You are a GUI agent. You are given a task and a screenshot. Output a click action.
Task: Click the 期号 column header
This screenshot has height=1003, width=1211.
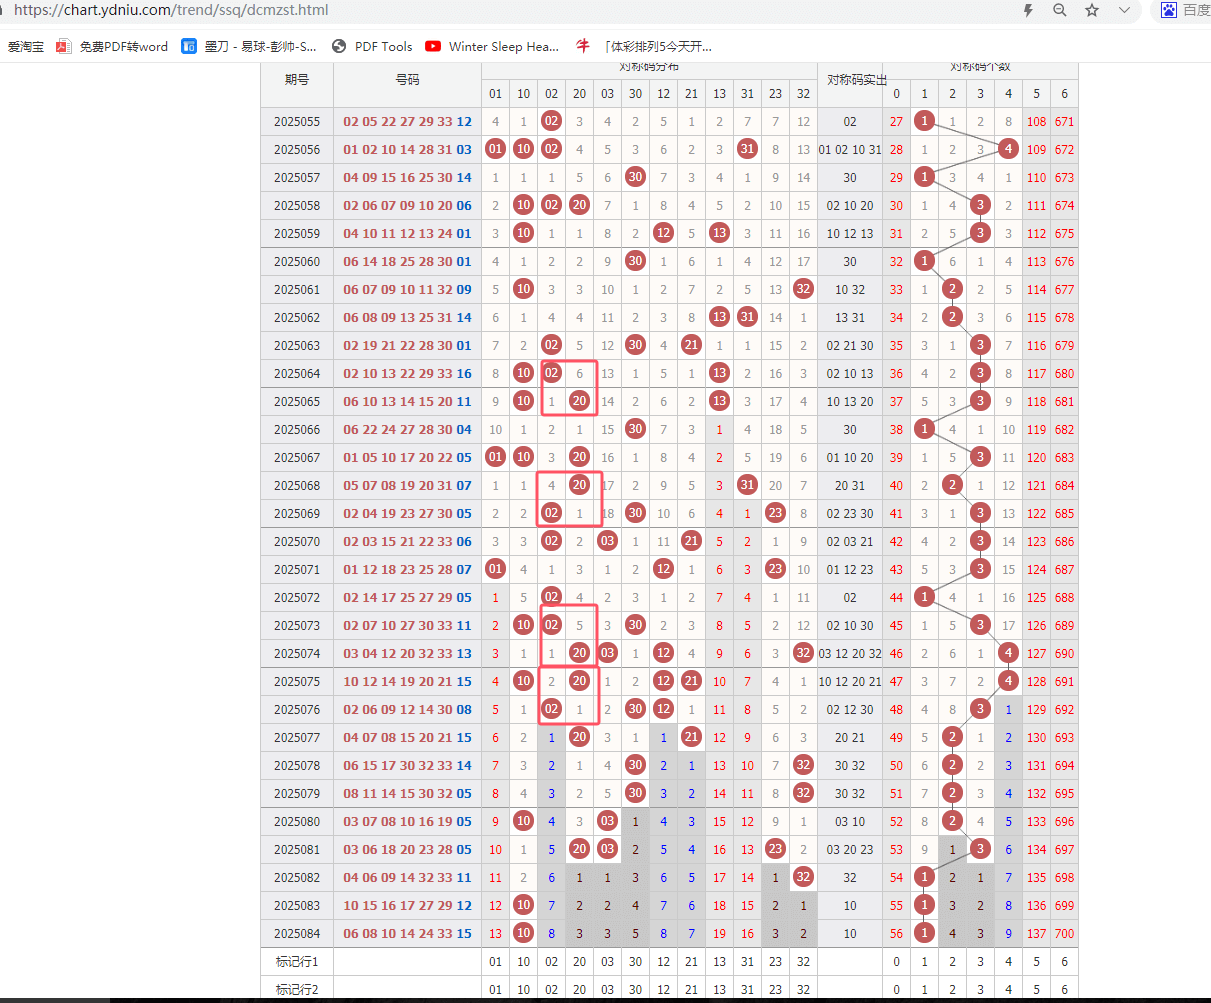coord(297,80)
